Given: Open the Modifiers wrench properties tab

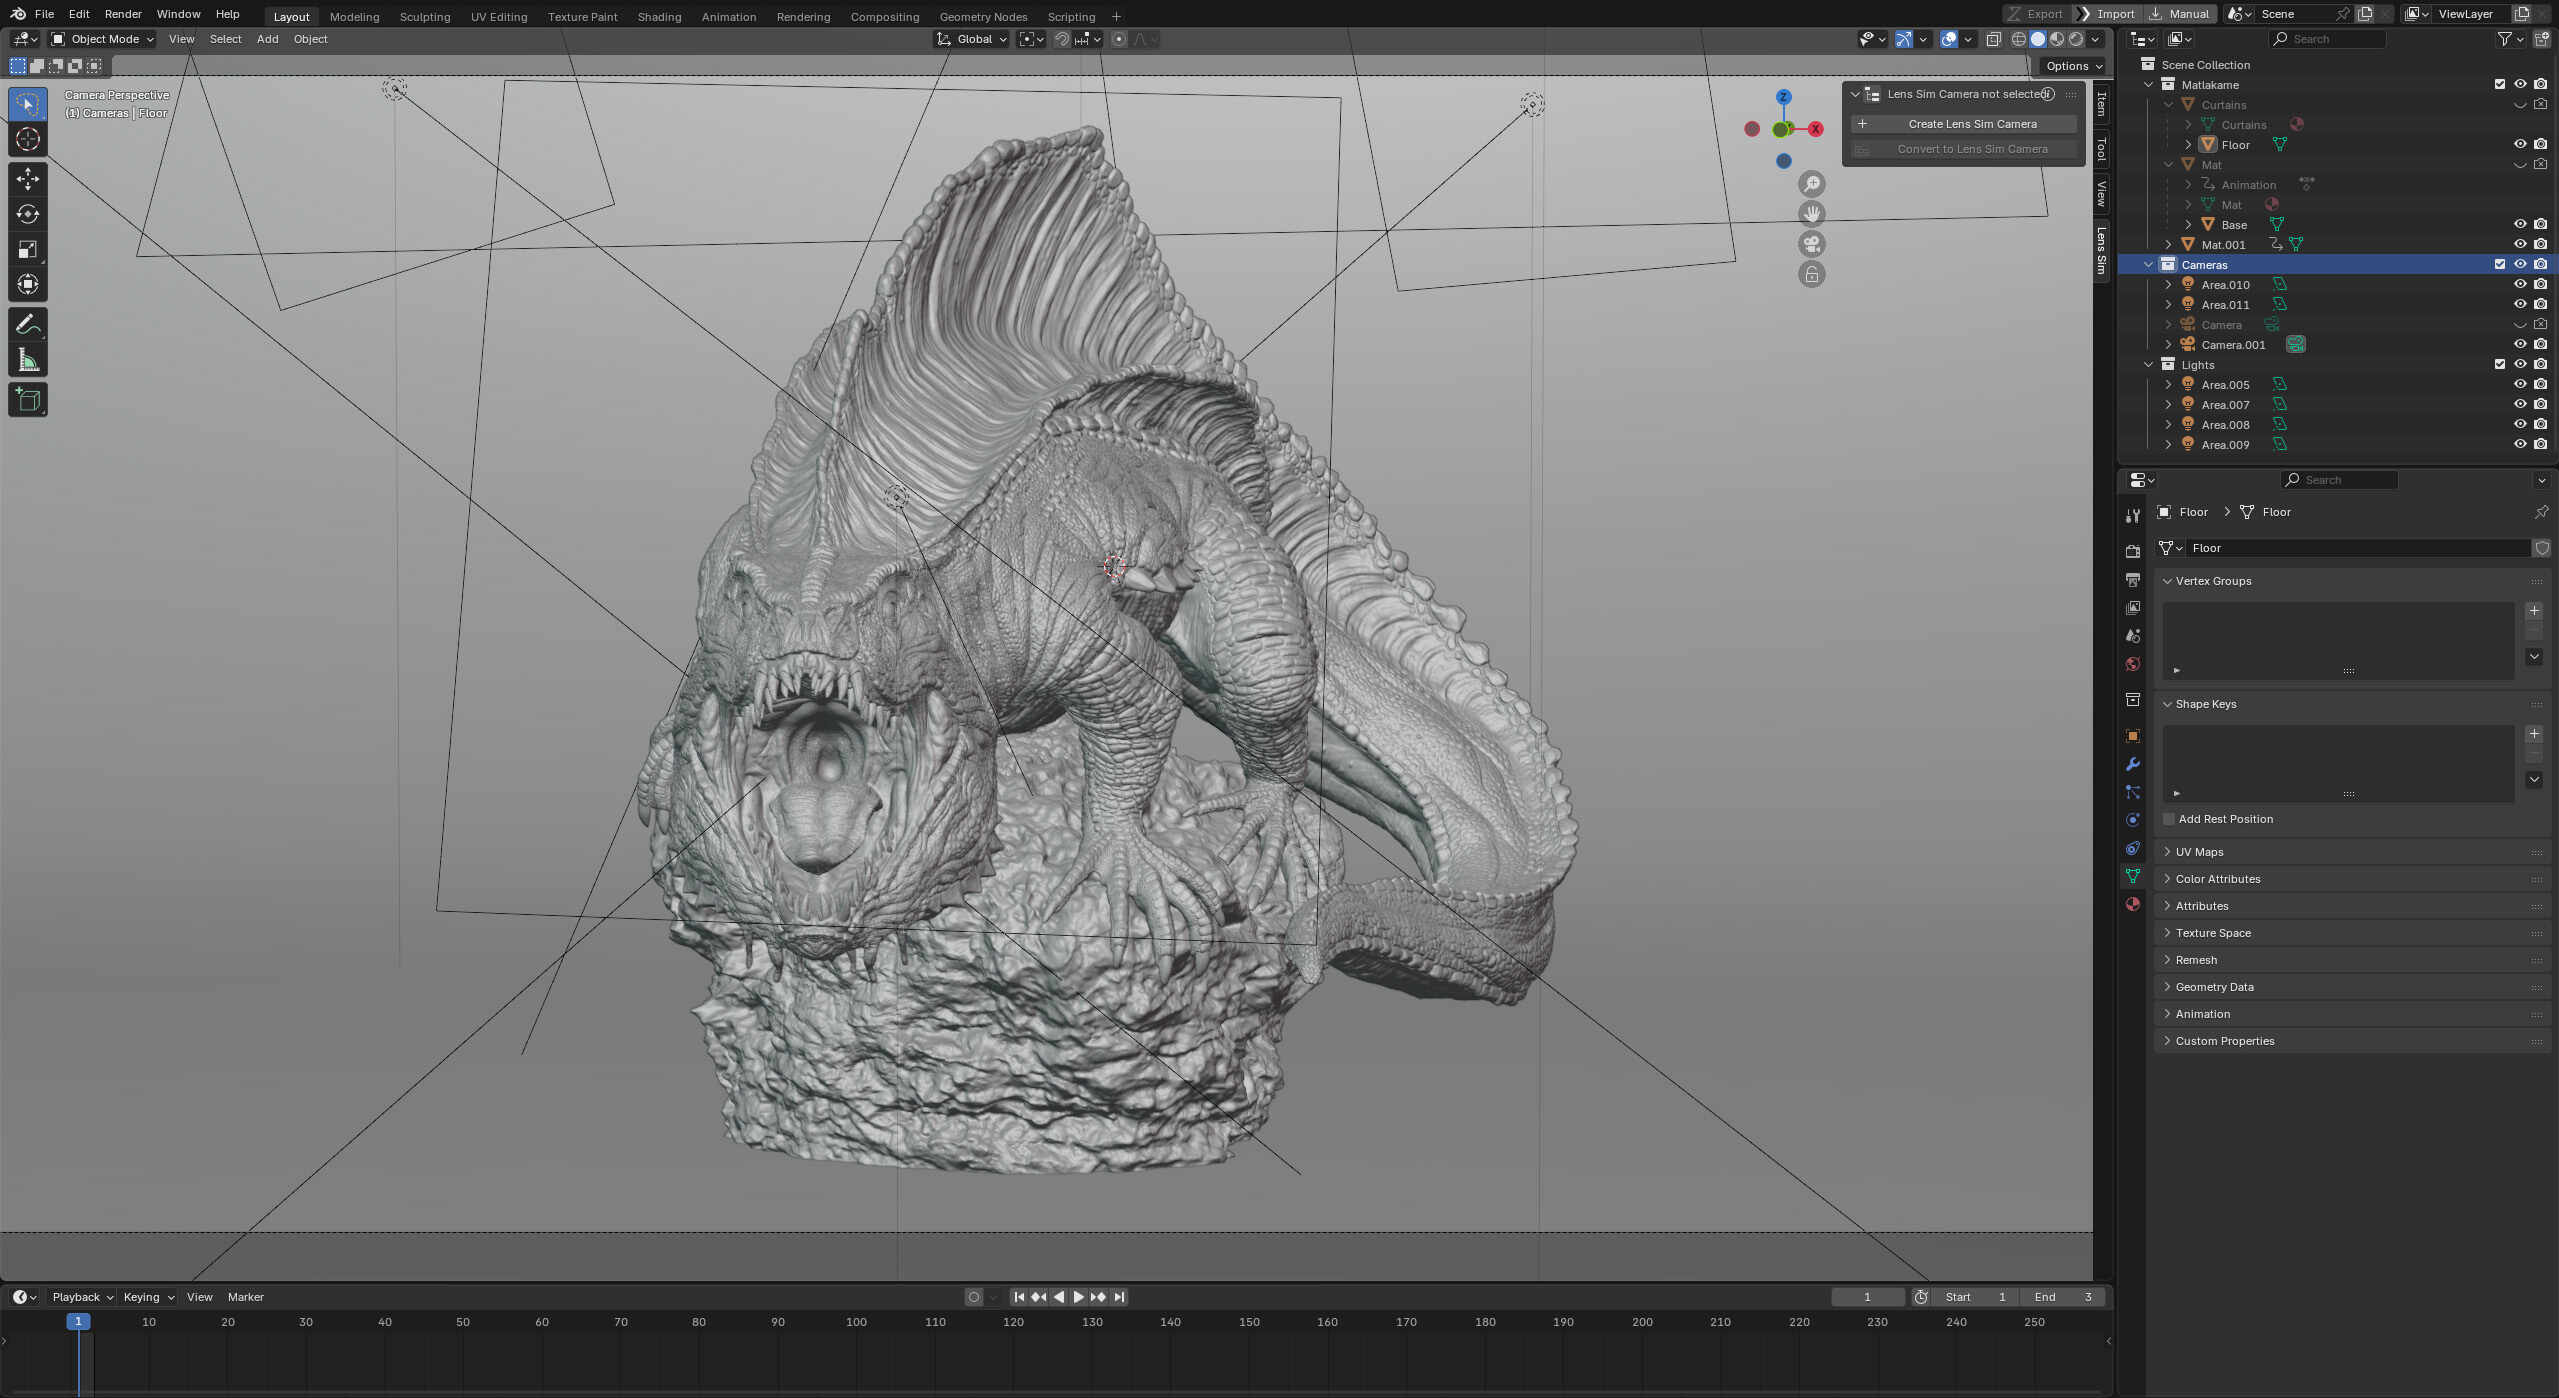Looking at the screenshot, I should 2133,764.
